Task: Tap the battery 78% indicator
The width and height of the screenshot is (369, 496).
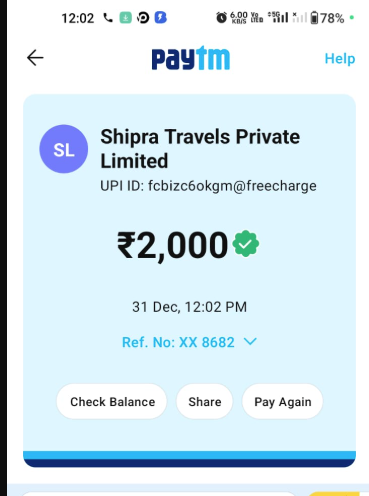Action: click(327, 18)
